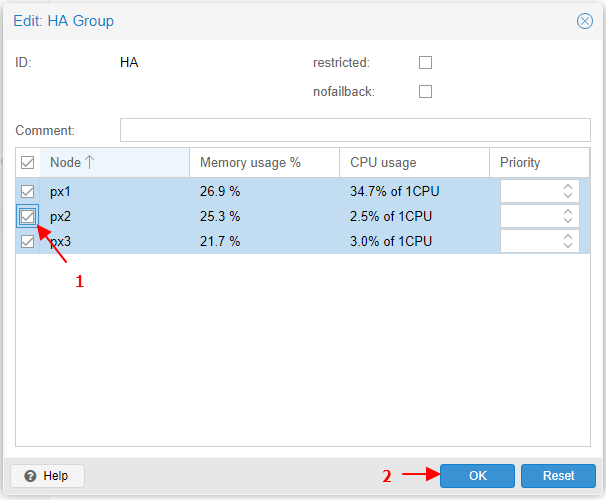Uncheck the px2 node checkbox
The height and width of the screenshot is (500, 606).
tap(28, 216)
